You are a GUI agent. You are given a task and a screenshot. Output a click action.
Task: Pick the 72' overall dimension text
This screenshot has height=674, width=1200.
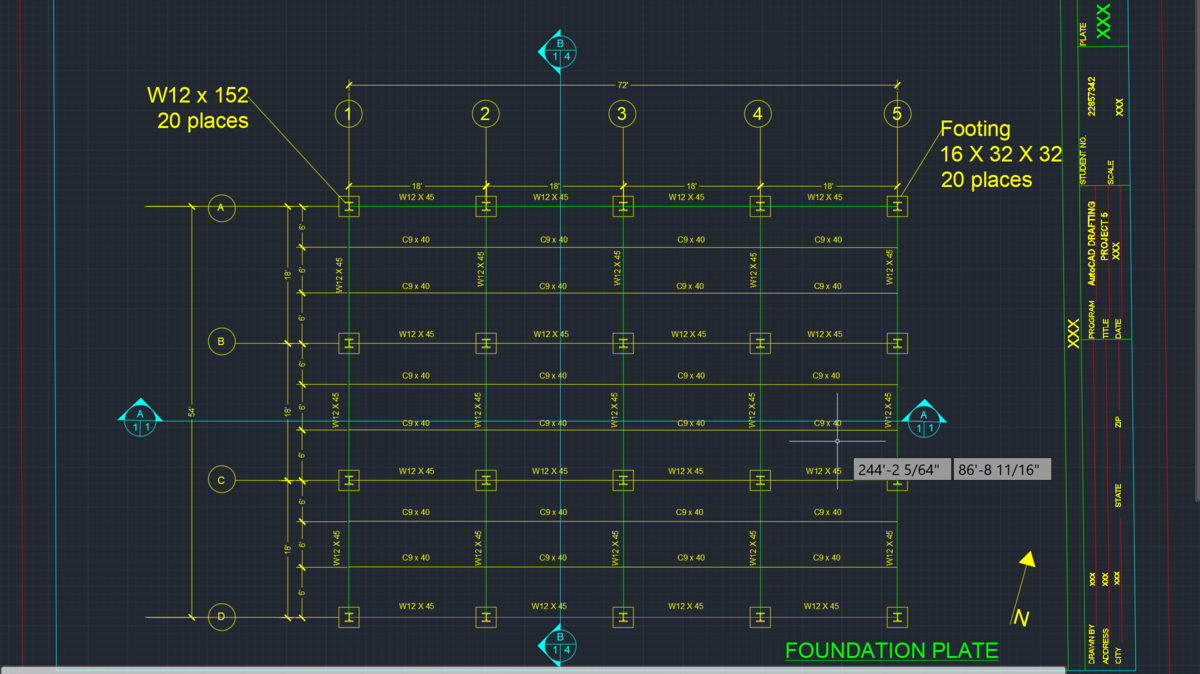tap(622, 86)
